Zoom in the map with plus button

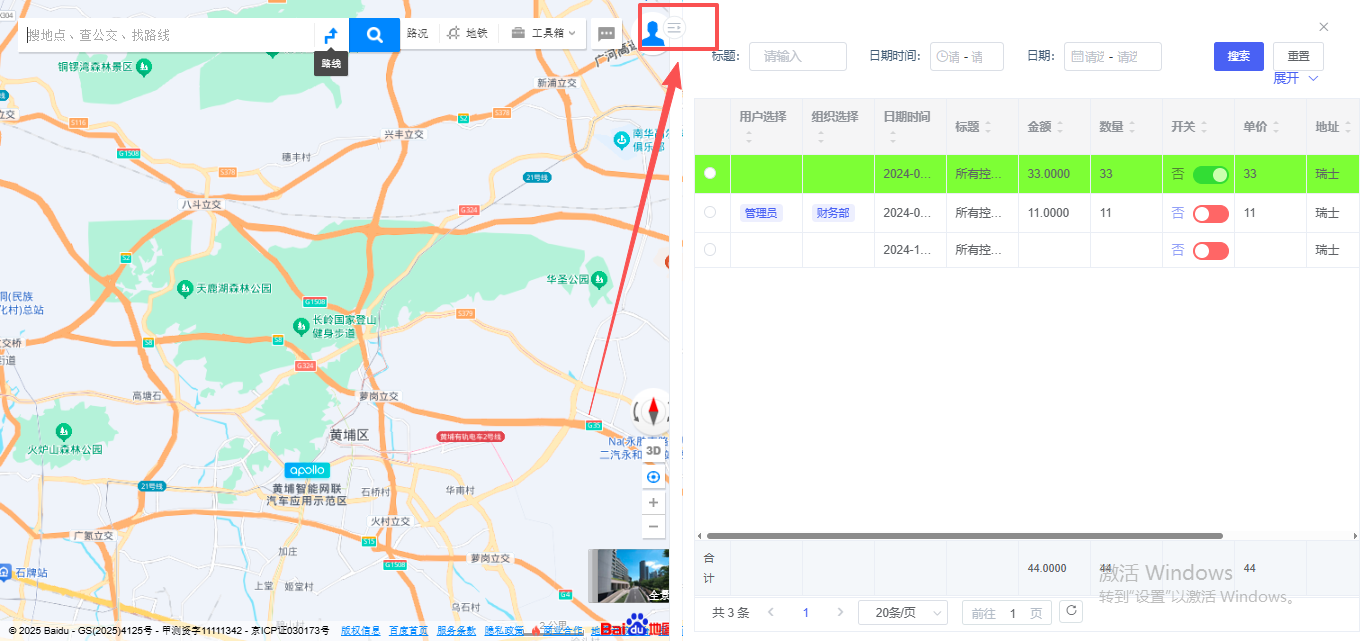point(654,503)
